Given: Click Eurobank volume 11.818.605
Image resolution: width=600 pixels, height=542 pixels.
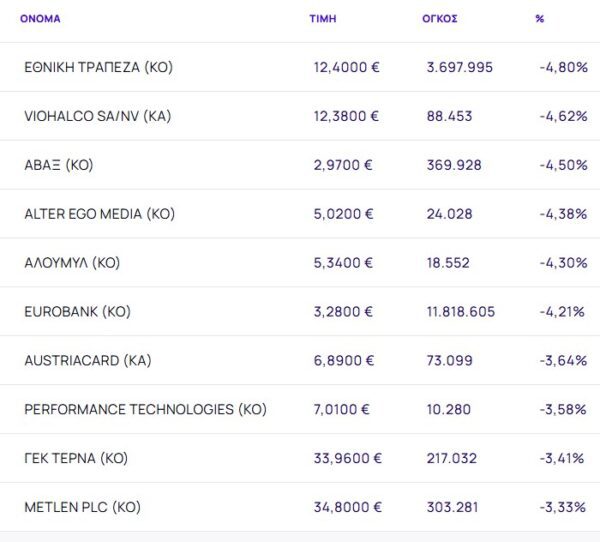Looking at the screenshot, I should [x=460, y=312].
